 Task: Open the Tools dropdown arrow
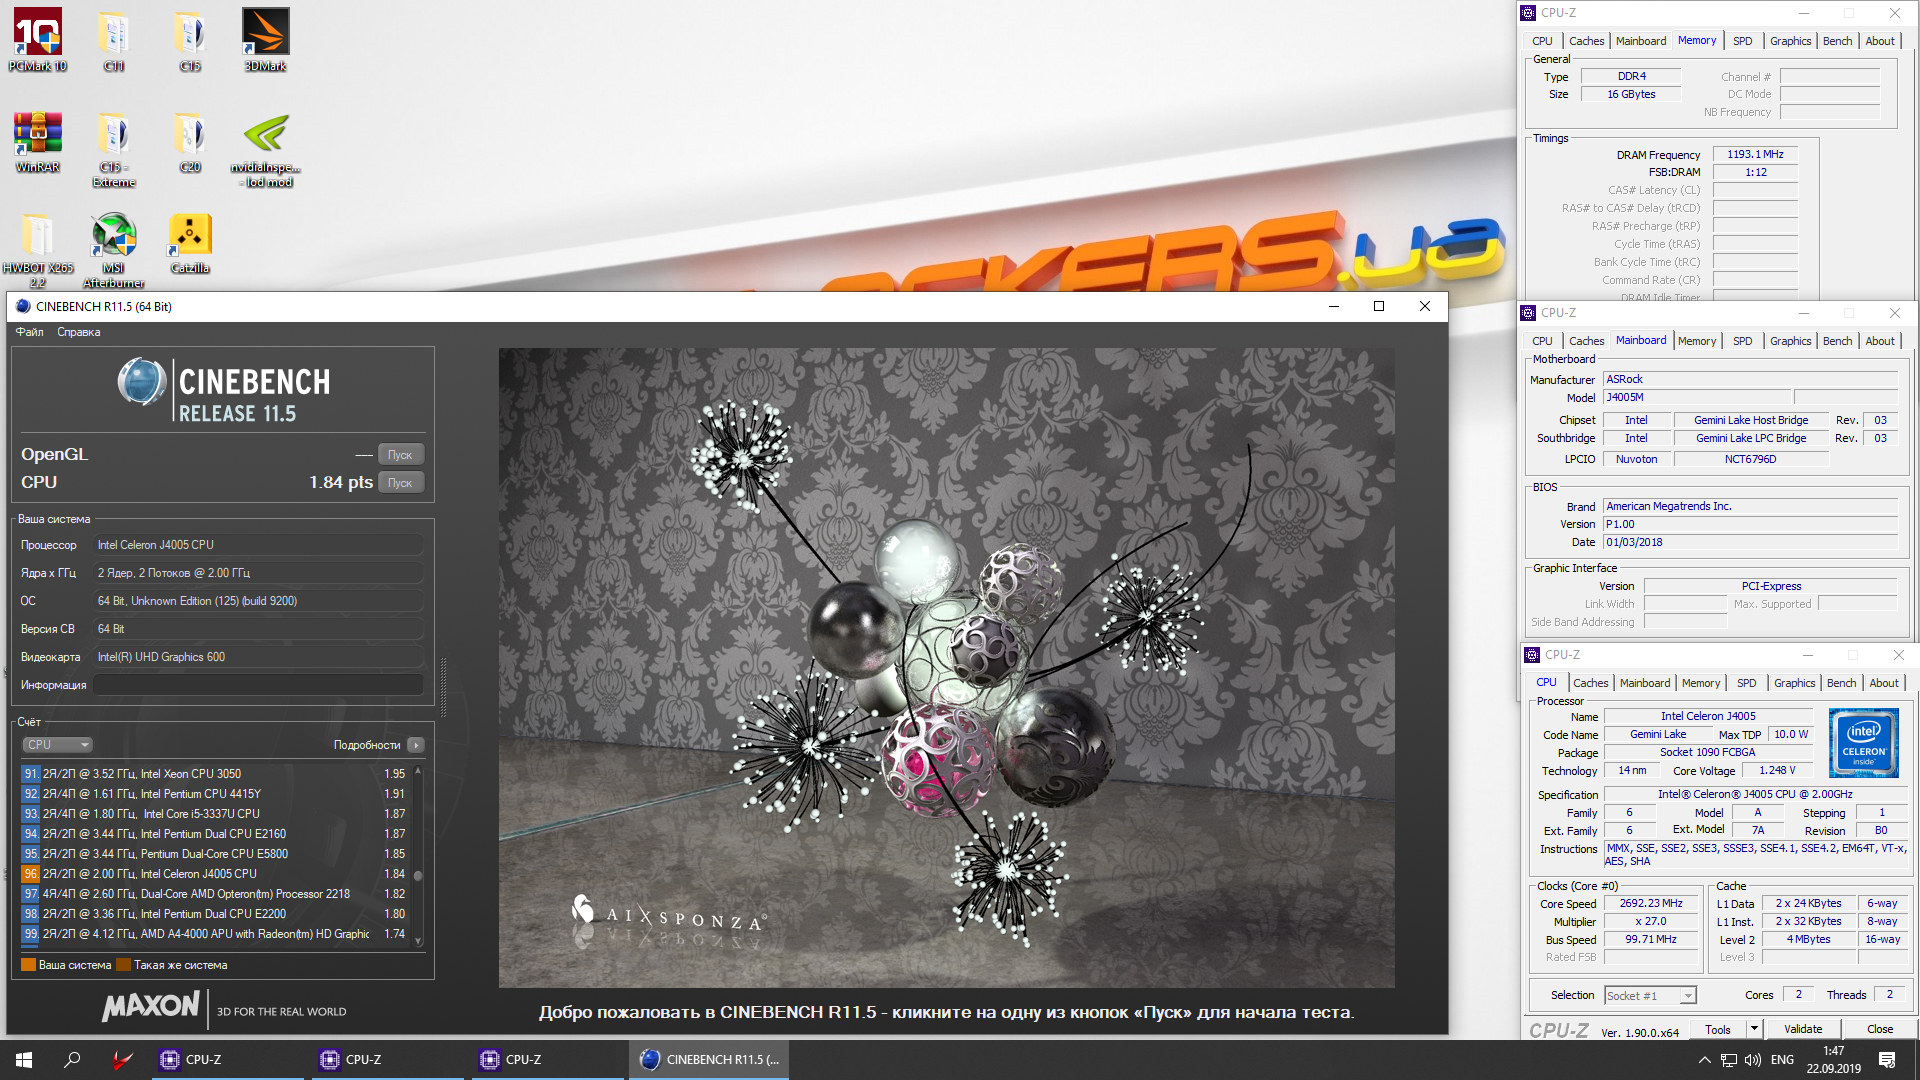click(1754, 1029)
